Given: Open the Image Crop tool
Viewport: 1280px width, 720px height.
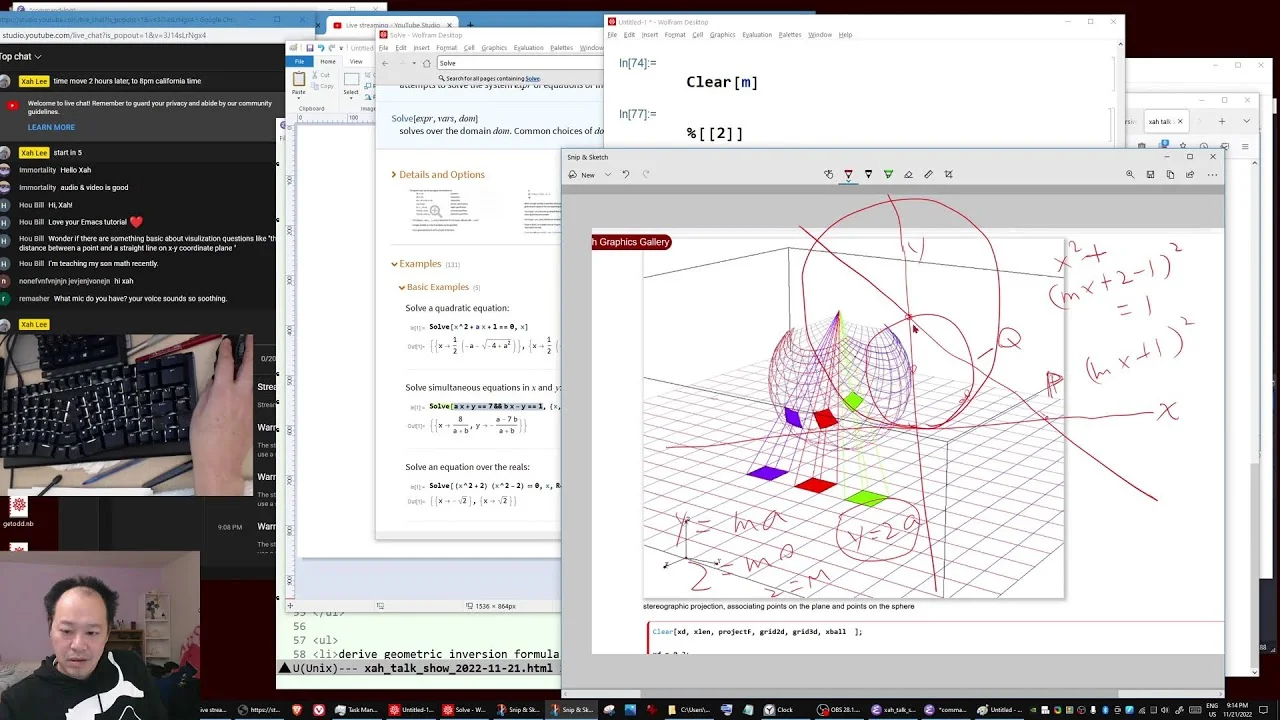Looking at the screenshot, I should (948, 174).
